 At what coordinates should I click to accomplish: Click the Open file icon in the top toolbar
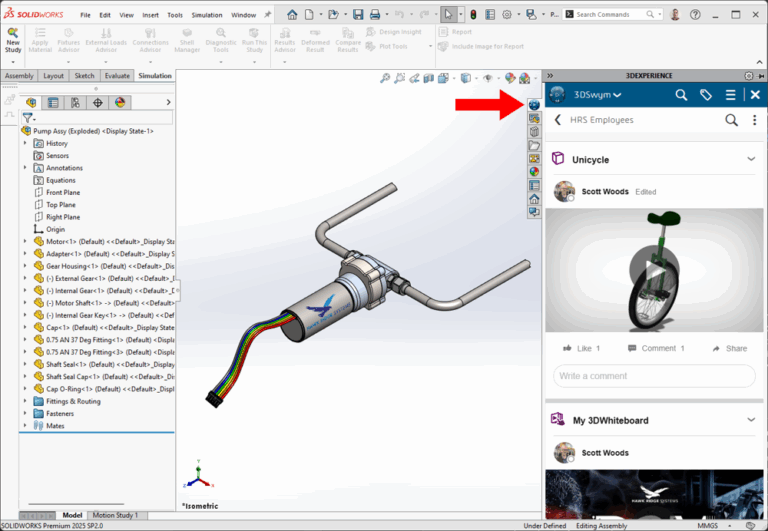334,15
